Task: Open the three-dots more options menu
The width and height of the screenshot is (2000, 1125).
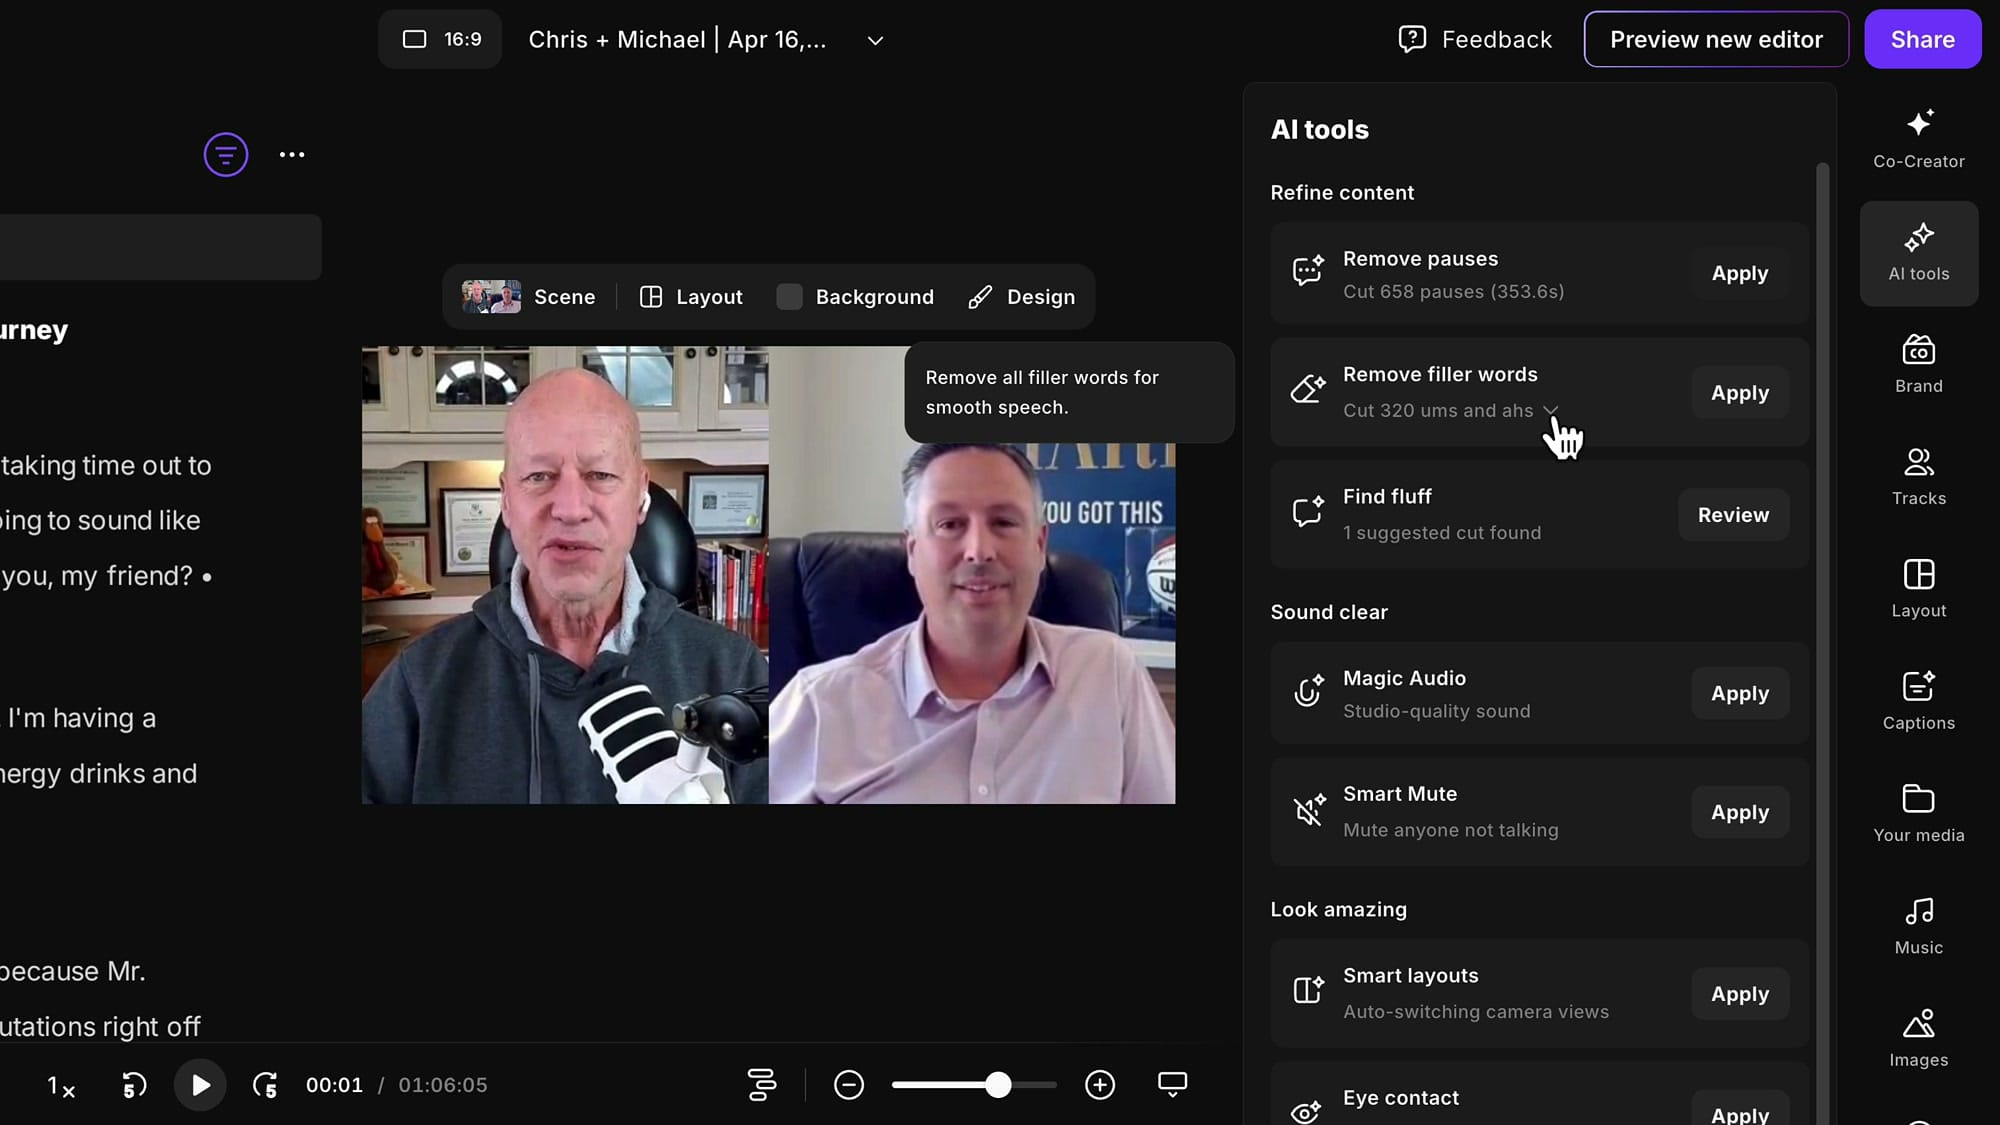Action: point(292,155)
